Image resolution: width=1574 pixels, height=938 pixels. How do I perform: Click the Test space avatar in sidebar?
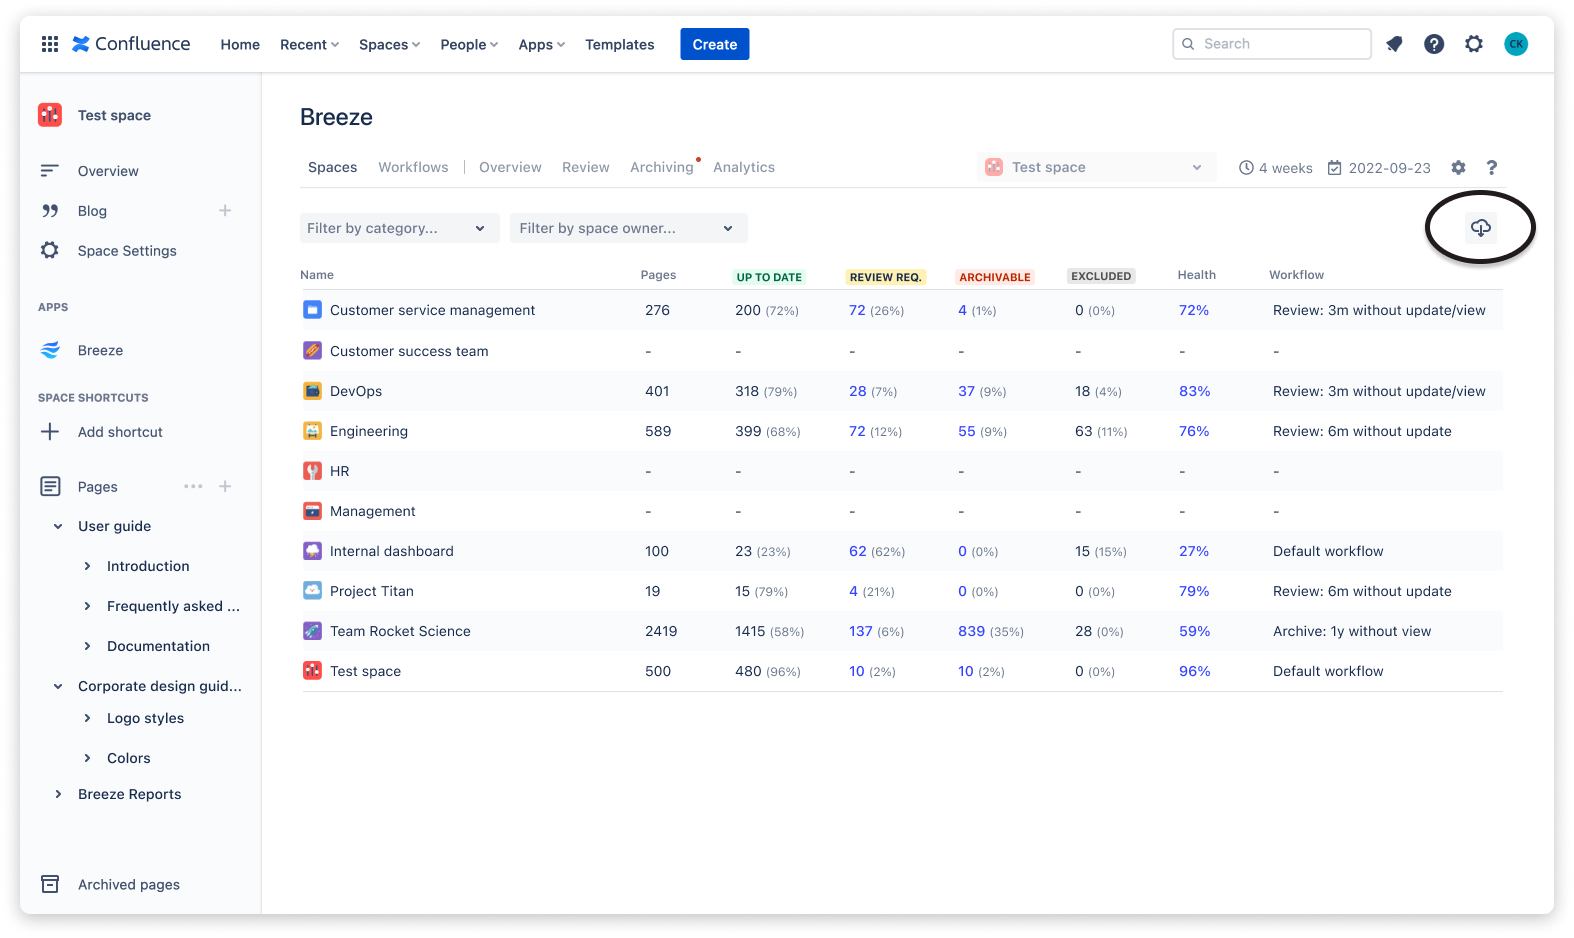50,115
